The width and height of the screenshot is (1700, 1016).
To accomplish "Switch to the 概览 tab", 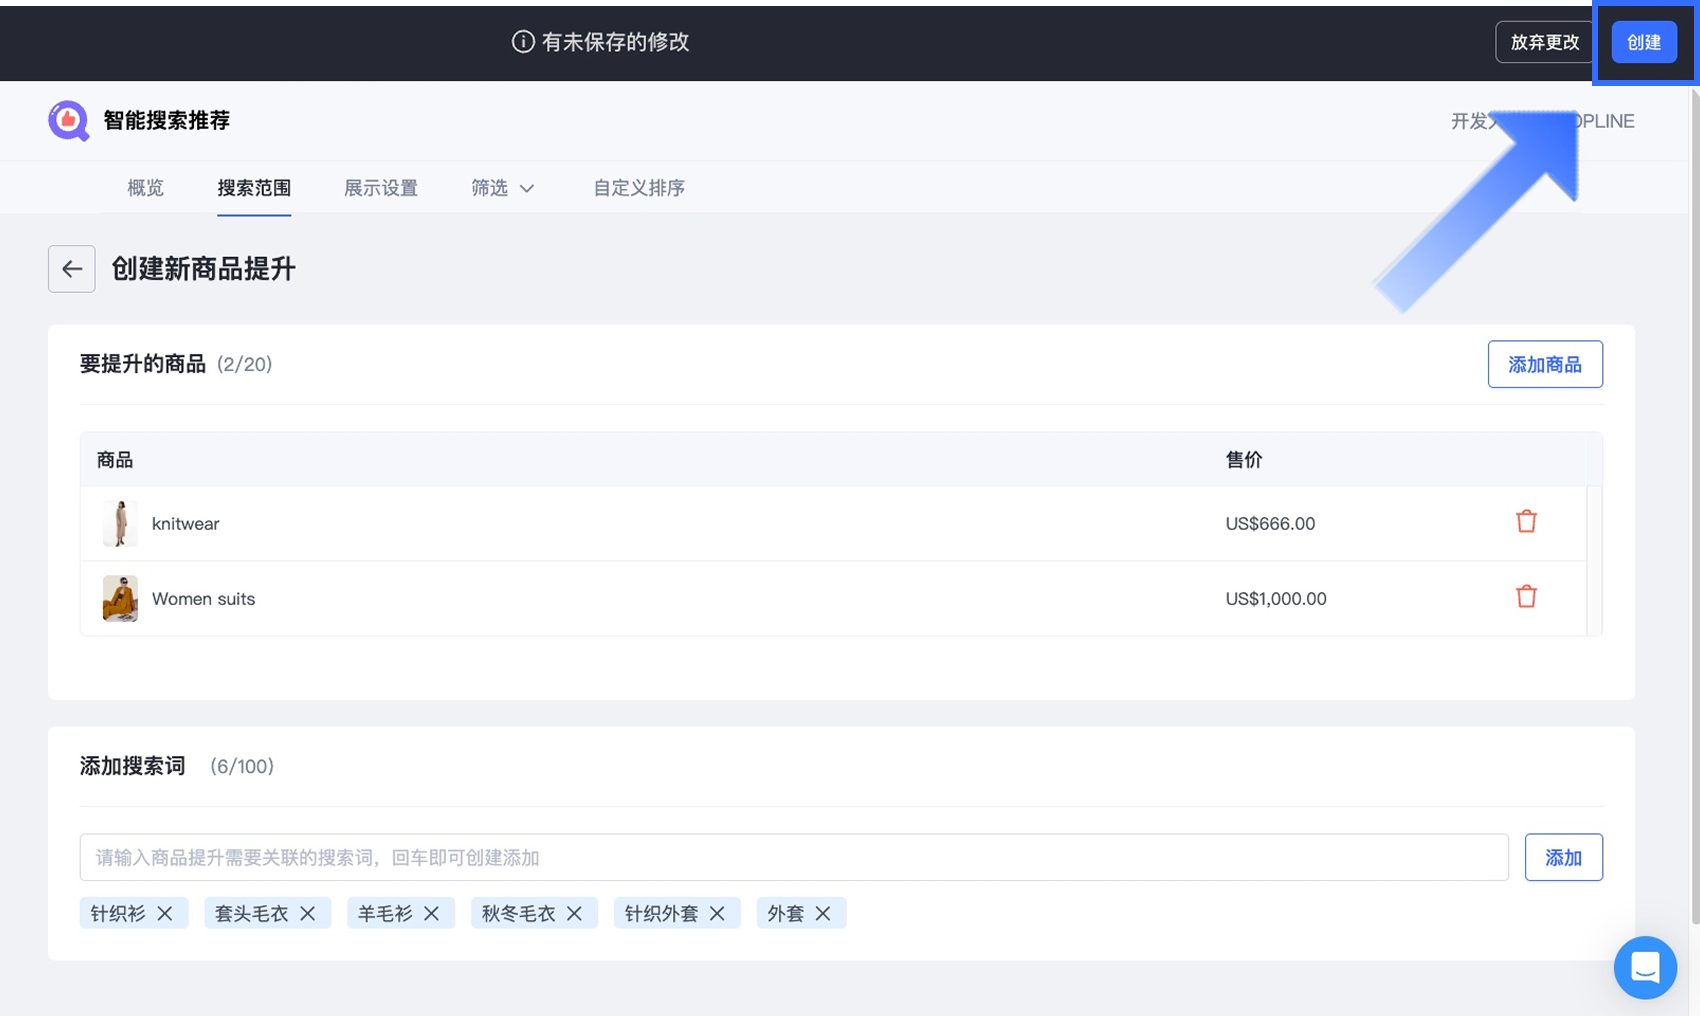I will (x=145, y=188).
